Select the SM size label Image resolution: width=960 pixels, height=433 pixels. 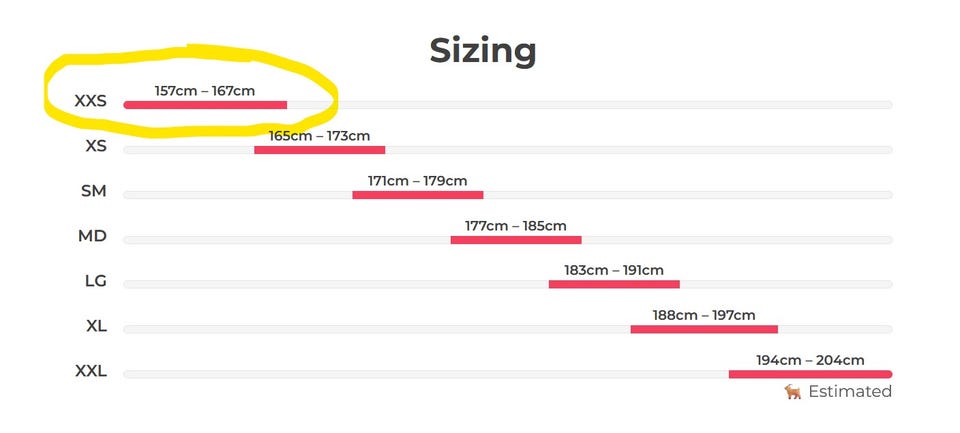point(94,191)
